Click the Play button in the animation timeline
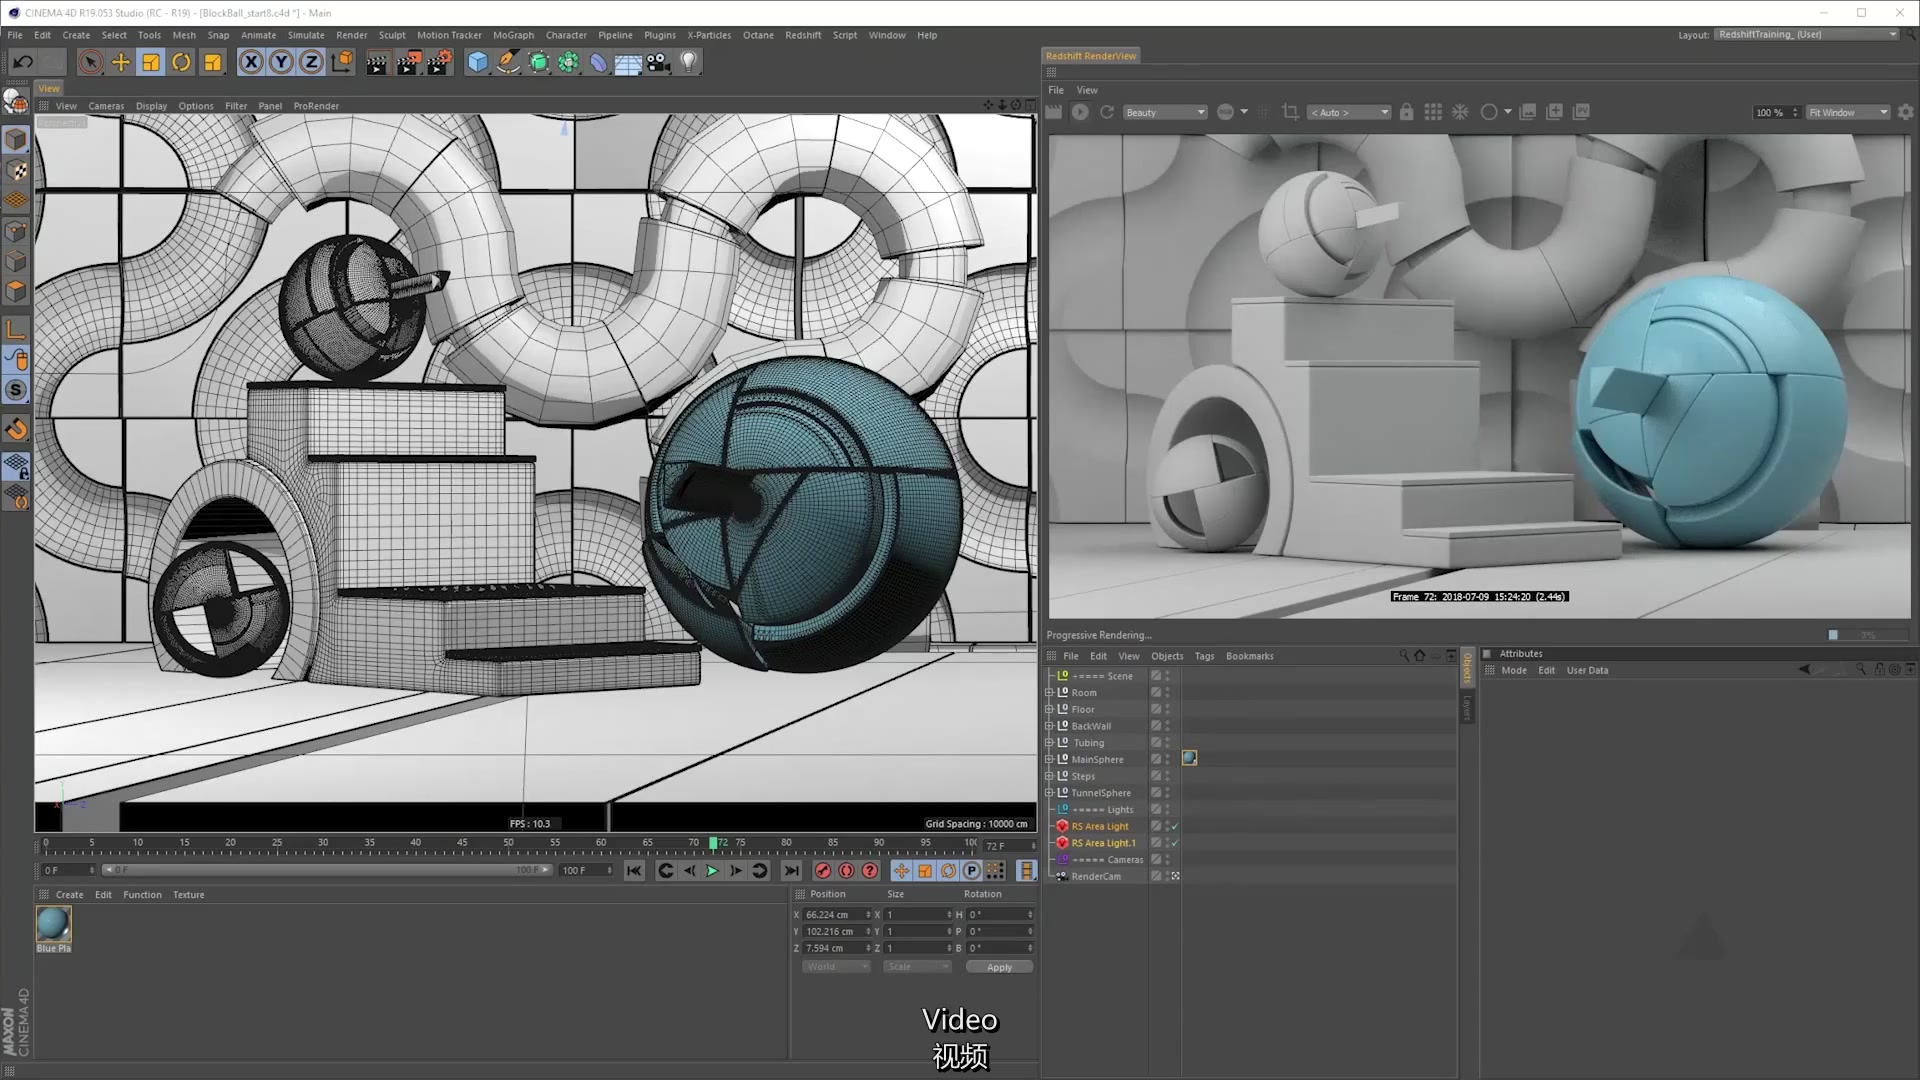 coord(711,871)
